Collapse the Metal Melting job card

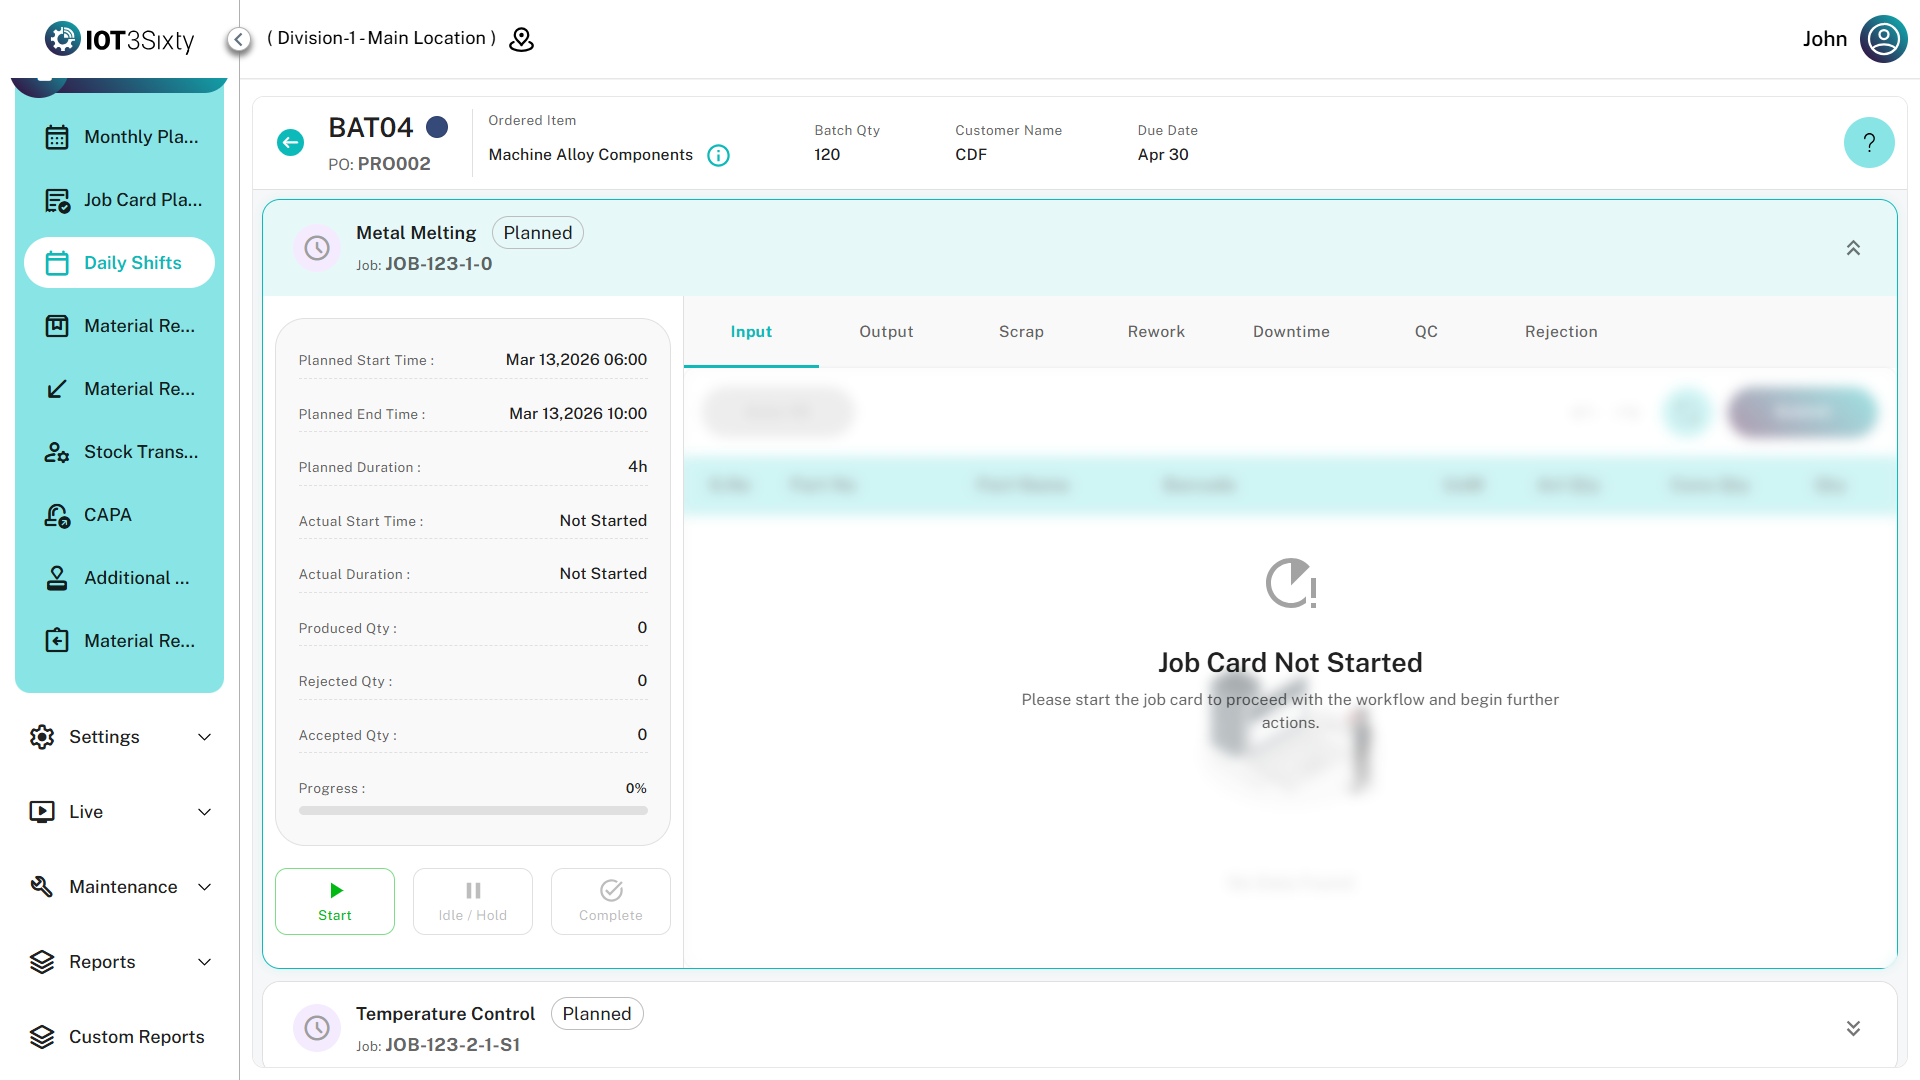pos(1852,248)
